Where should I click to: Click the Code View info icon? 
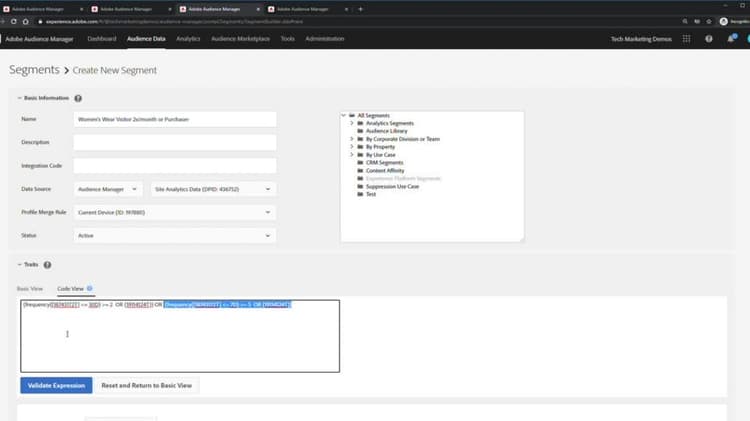point(89,288)
